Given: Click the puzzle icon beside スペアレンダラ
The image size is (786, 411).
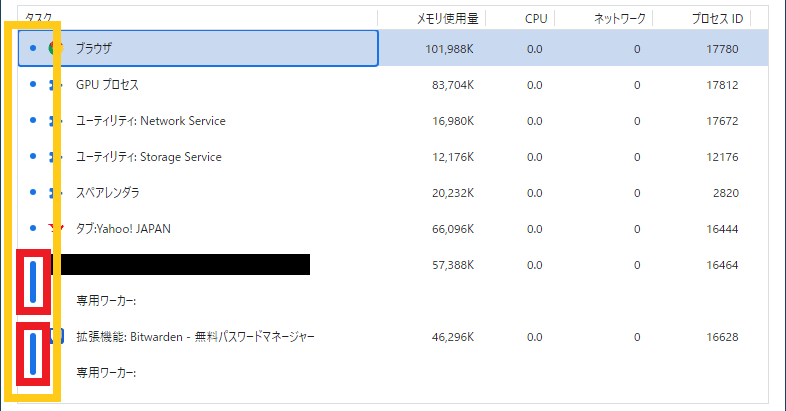Looking at the screenshot, I should click(x=56, y=193).
